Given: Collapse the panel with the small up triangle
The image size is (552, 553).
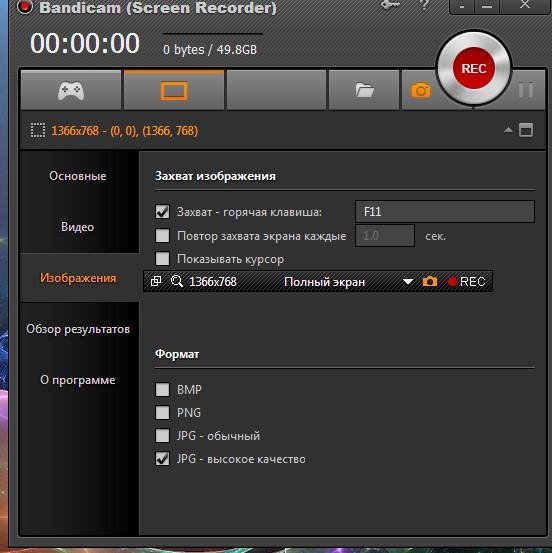Looking at the screenshot, I should click(508, 130).
